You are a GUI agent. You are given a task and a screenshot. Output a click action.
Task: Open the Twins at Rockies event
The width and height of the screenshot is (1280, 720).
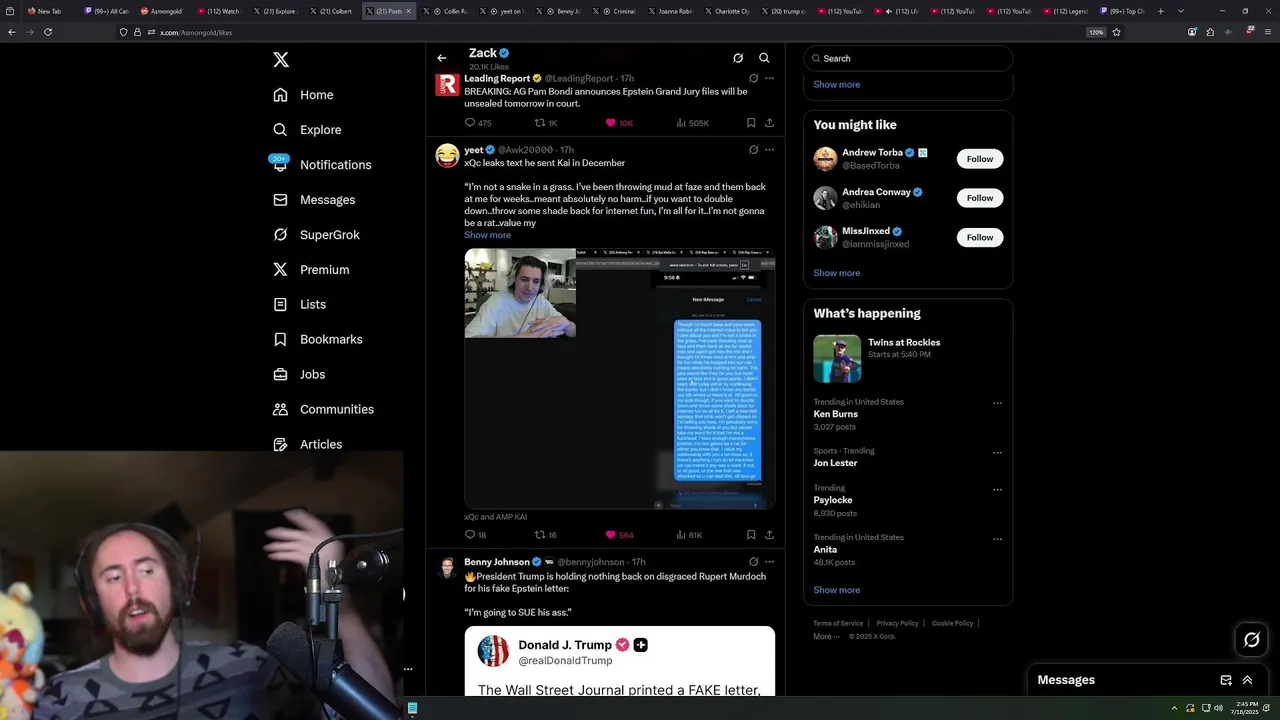pyautogui.click(x=908, y=358)
